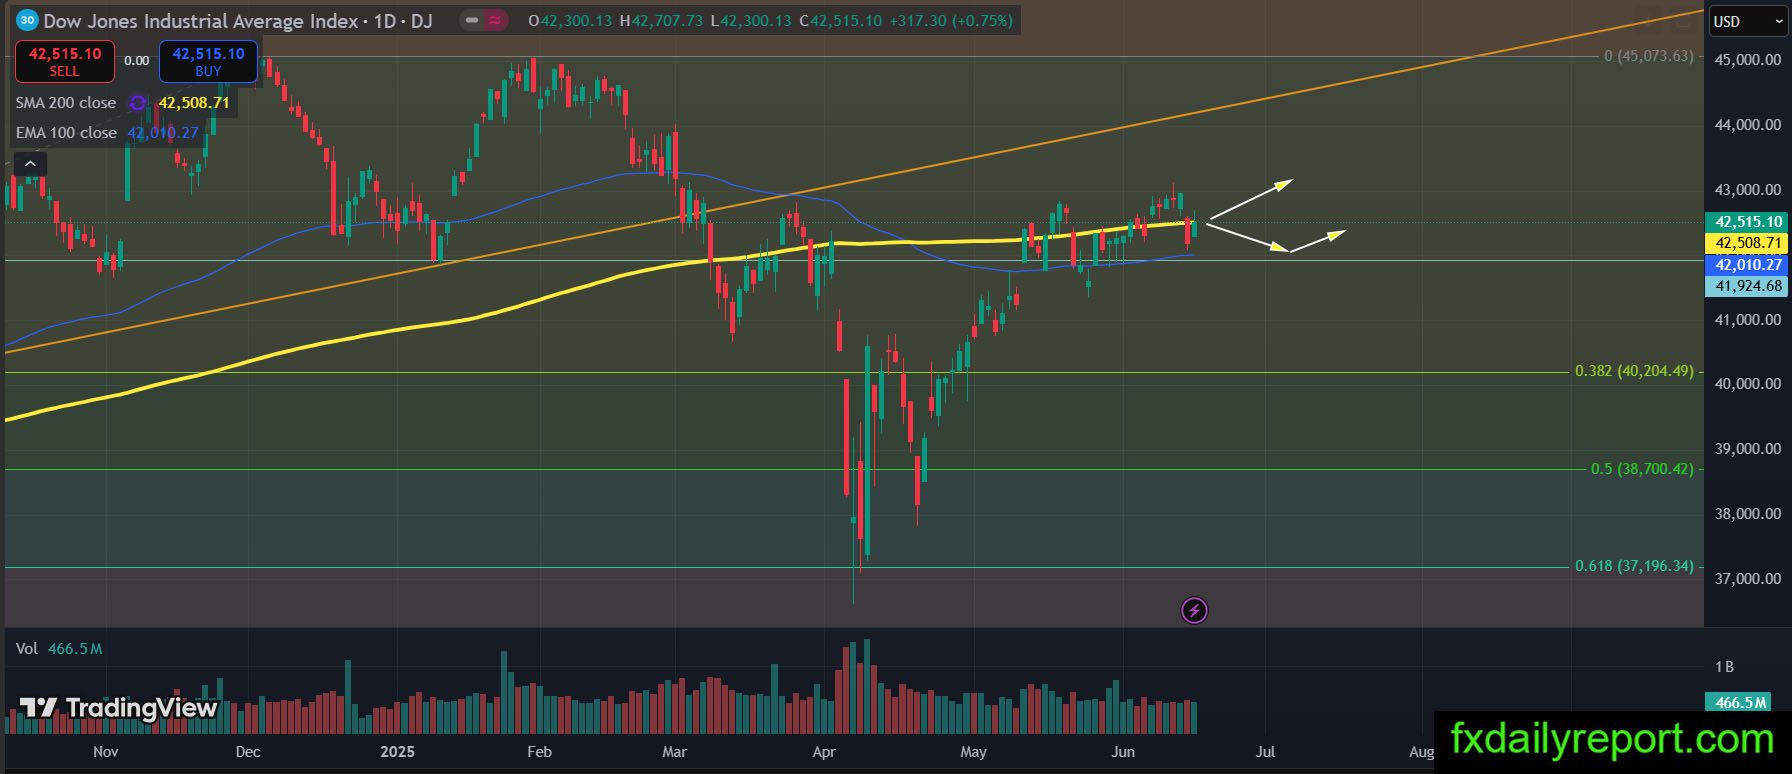The width and height of the screenshot is (1792, 774).
Task: Click the close price C42,515.10
Action: [x=841, y=20]
